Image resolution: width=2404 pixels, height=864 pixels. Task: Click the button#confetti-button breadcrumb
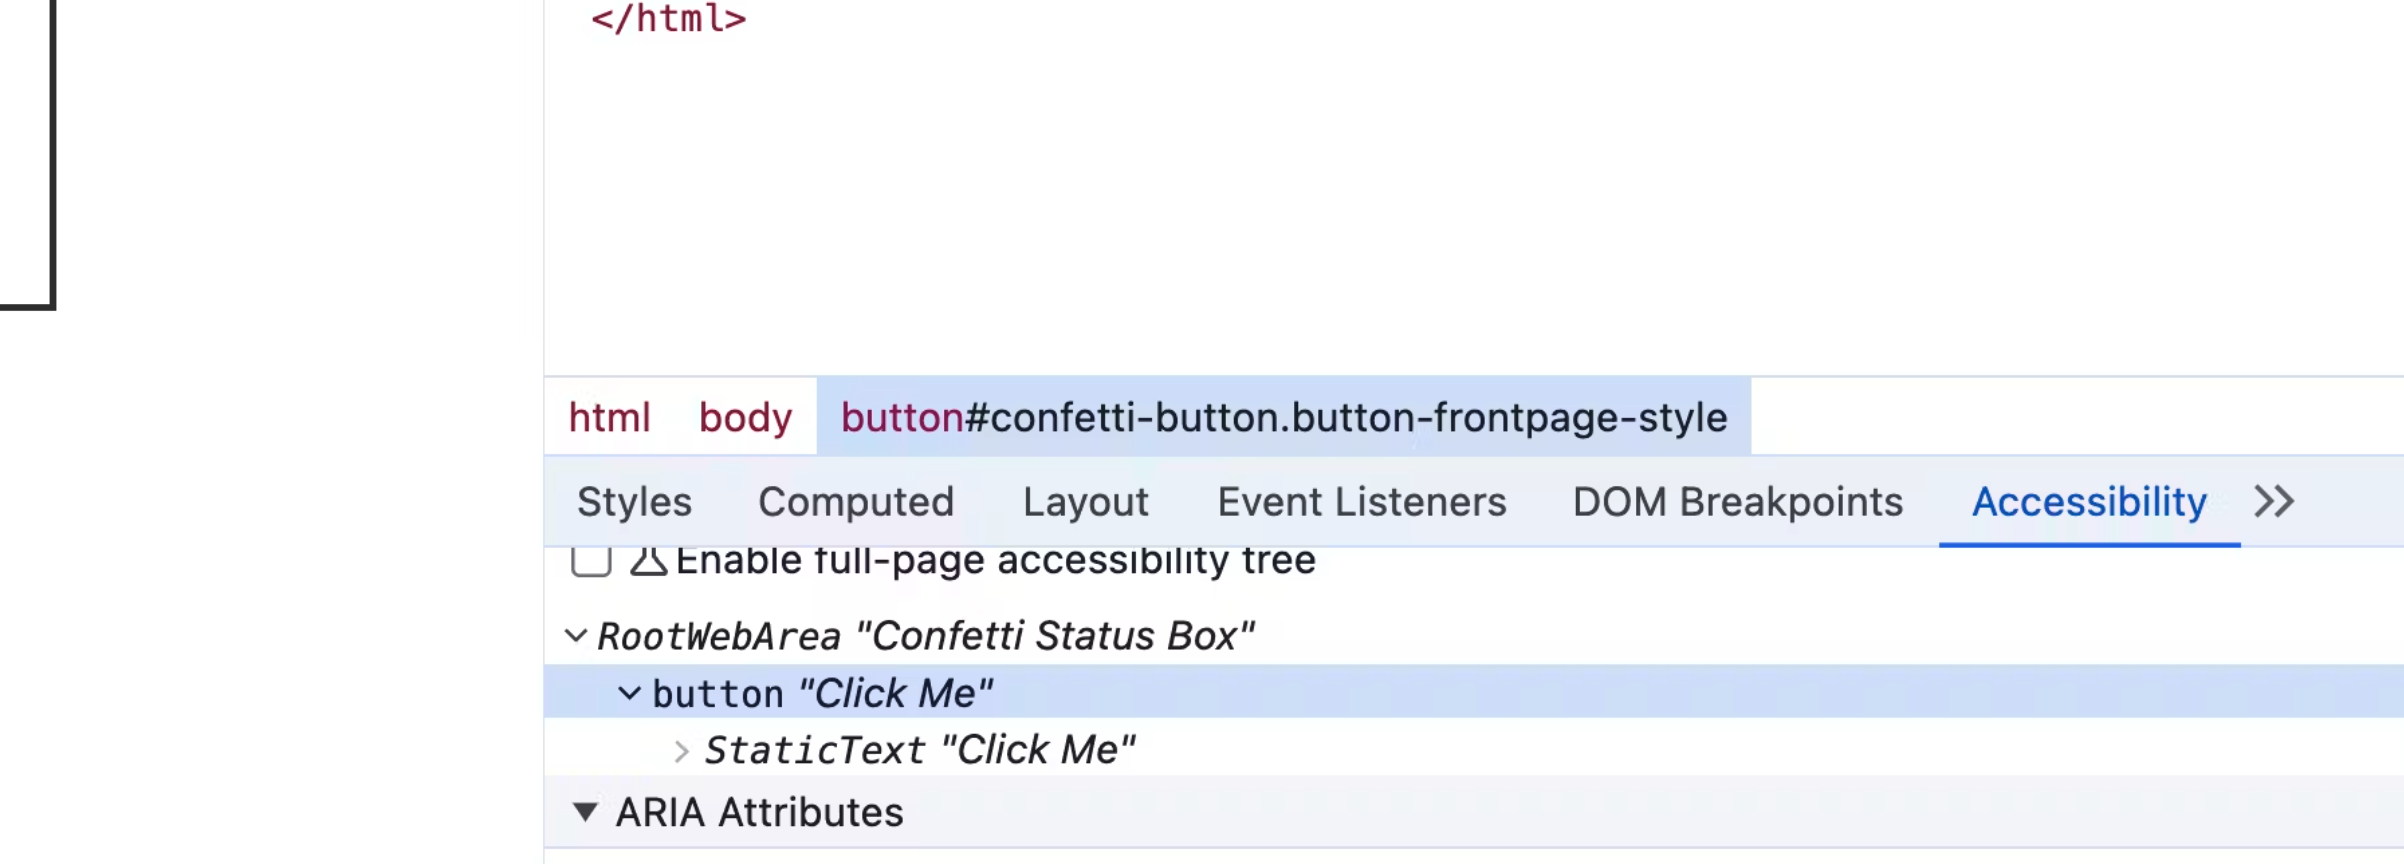coord(1283,417)
